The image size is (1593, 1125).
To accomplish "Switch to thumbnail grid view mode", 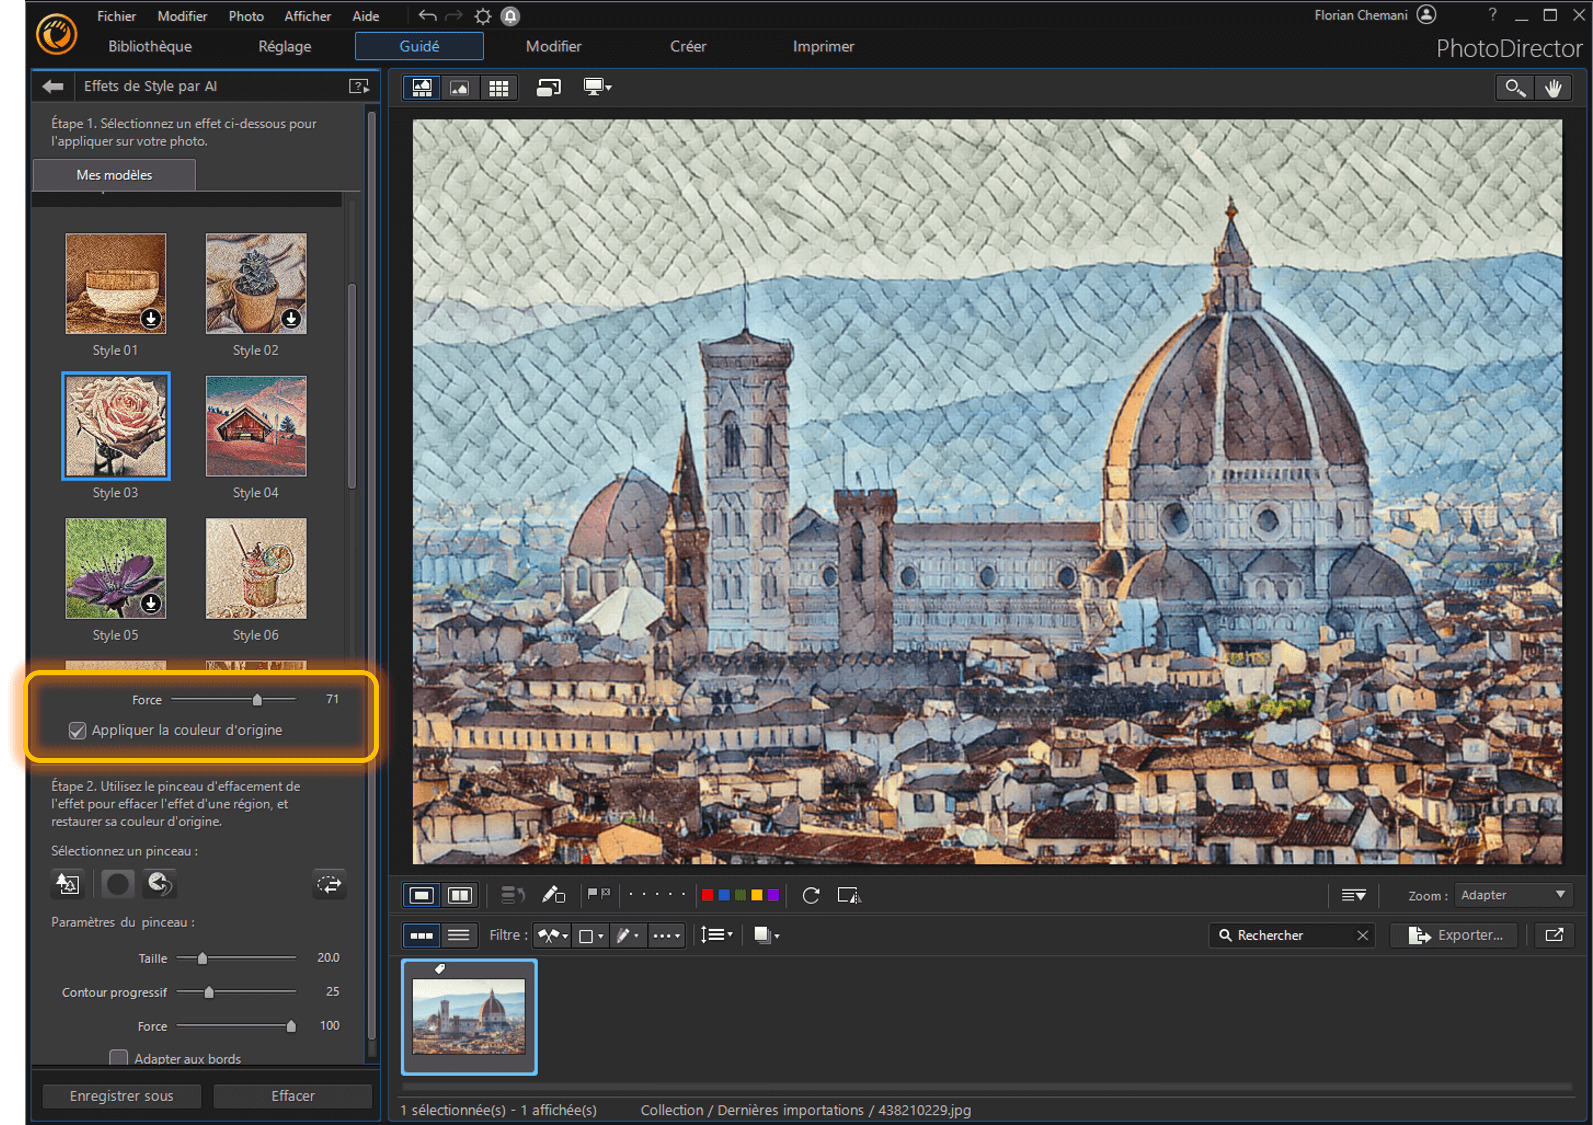I will point(498,88).
